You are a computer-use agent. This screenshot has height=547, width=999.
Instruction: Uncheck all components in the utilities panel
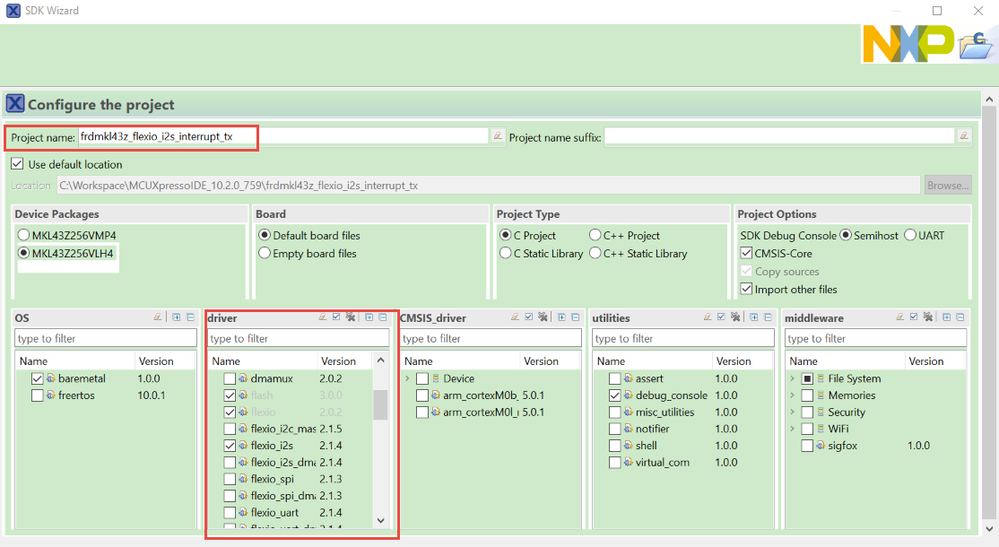coord(735,316)
